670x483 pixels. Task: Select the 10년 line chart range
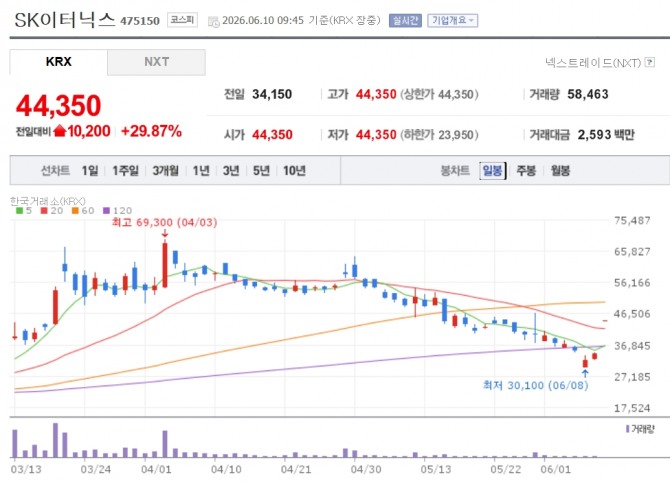tap(294, 171)
